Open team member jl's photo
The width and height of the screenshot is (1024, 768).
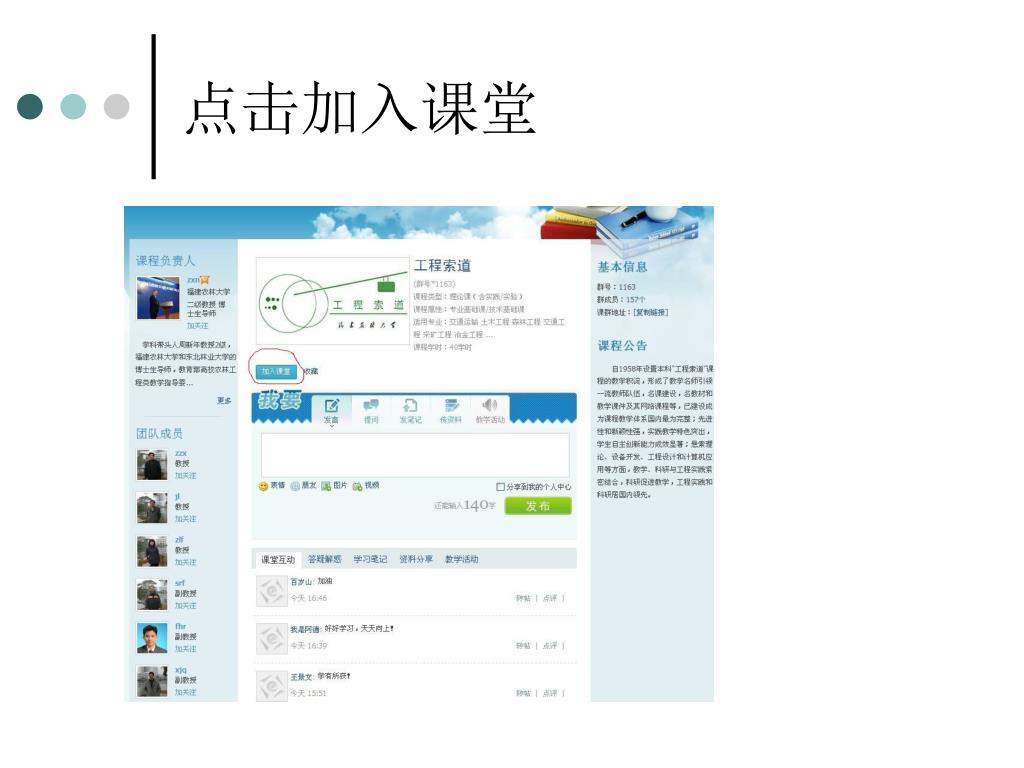(152, 508)
